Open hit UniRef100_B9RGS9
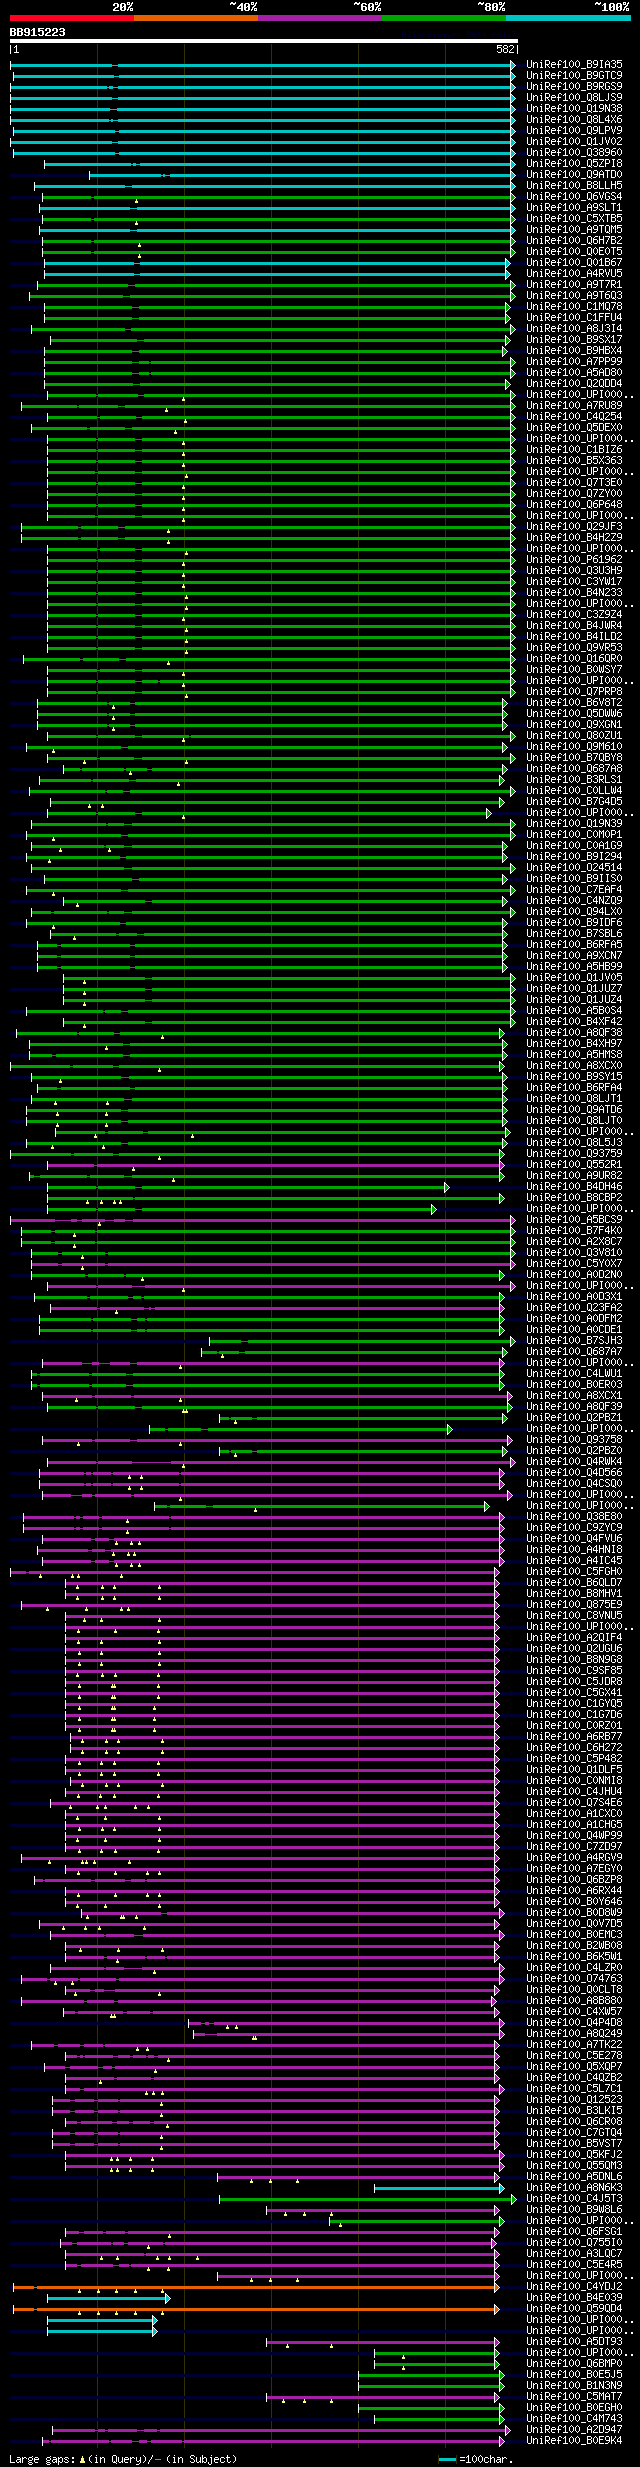The height and width of the screenshot is (2467, 640). click(574, 87)
